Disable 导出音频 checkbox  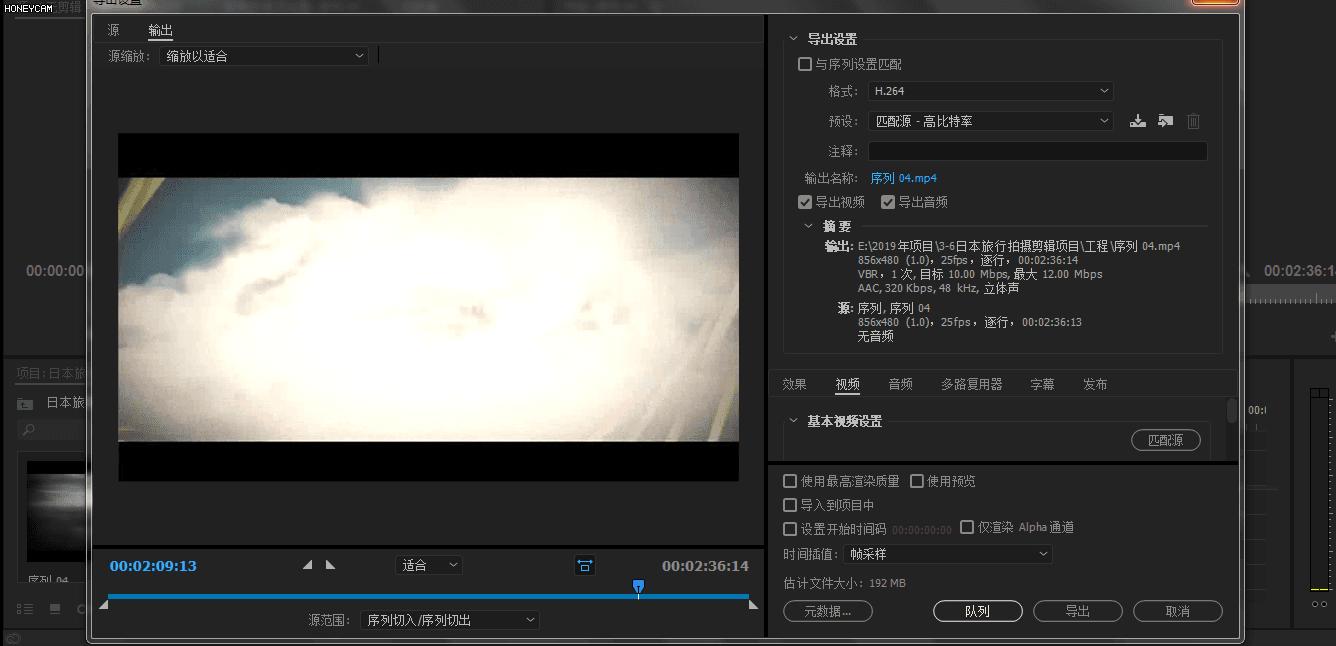coord(888,201)
